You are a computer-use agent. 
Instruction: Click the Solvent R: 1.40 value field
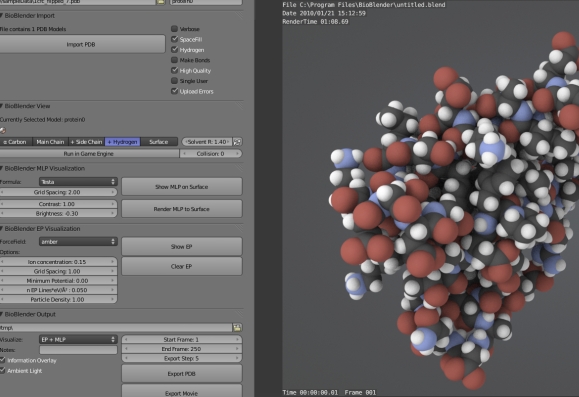tap(207, 142)
